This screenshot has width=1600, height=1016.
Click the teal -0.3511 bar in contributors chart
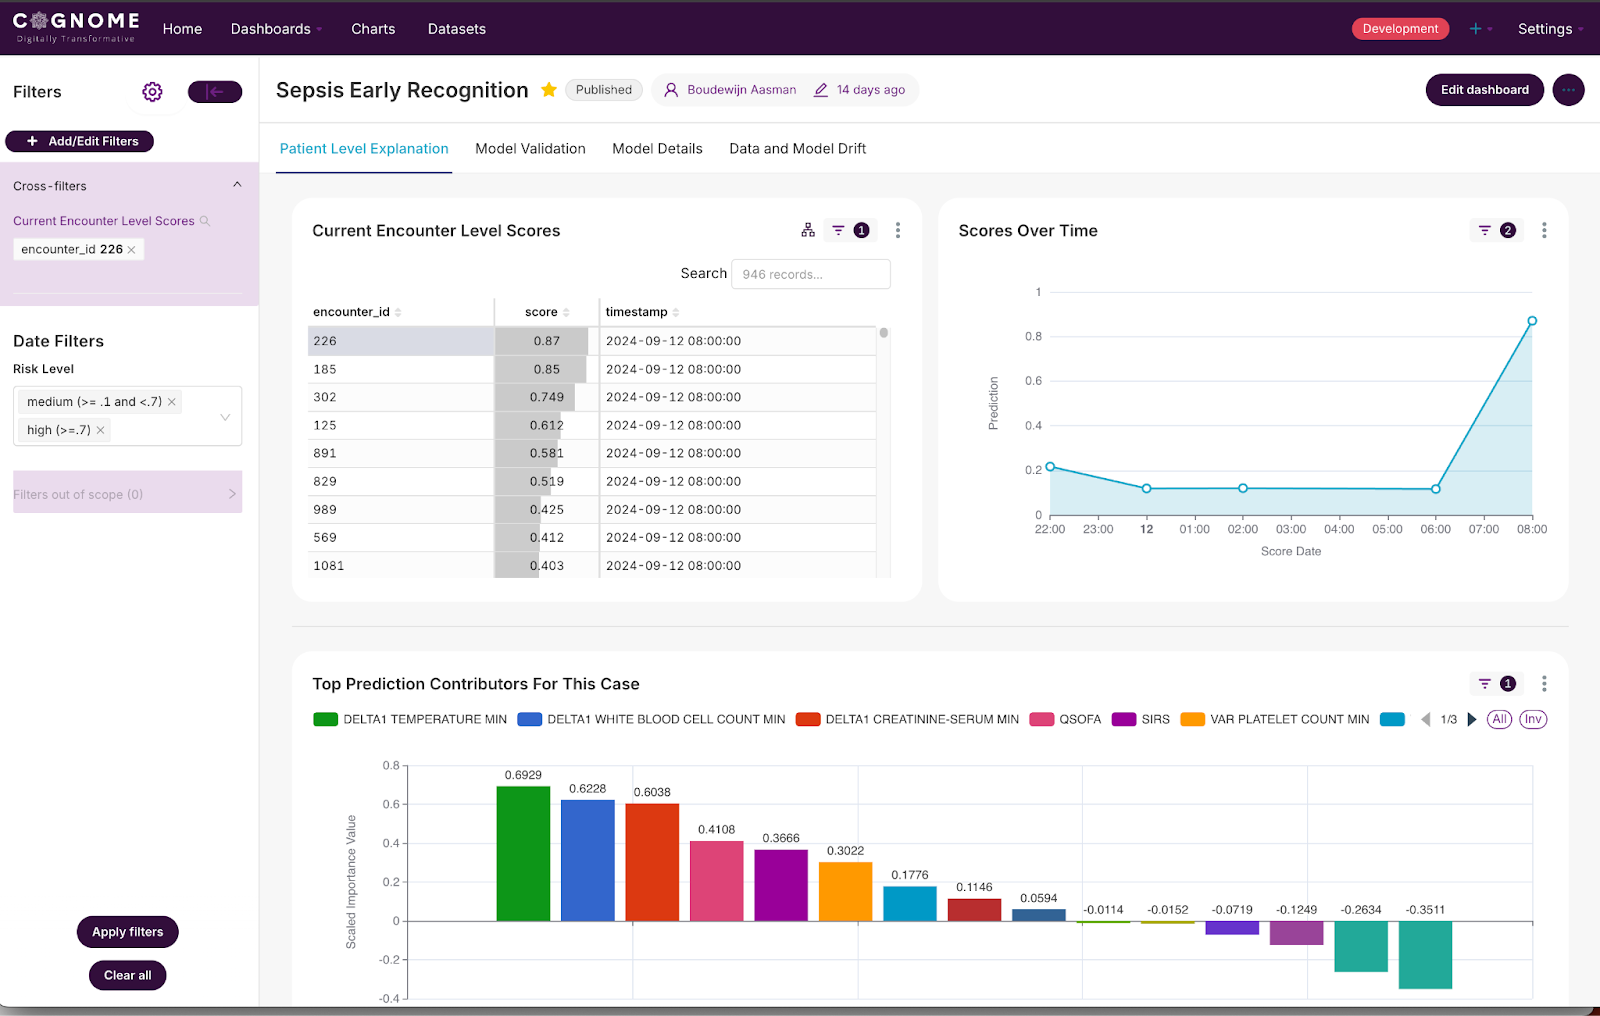[x=1425, y=955]
